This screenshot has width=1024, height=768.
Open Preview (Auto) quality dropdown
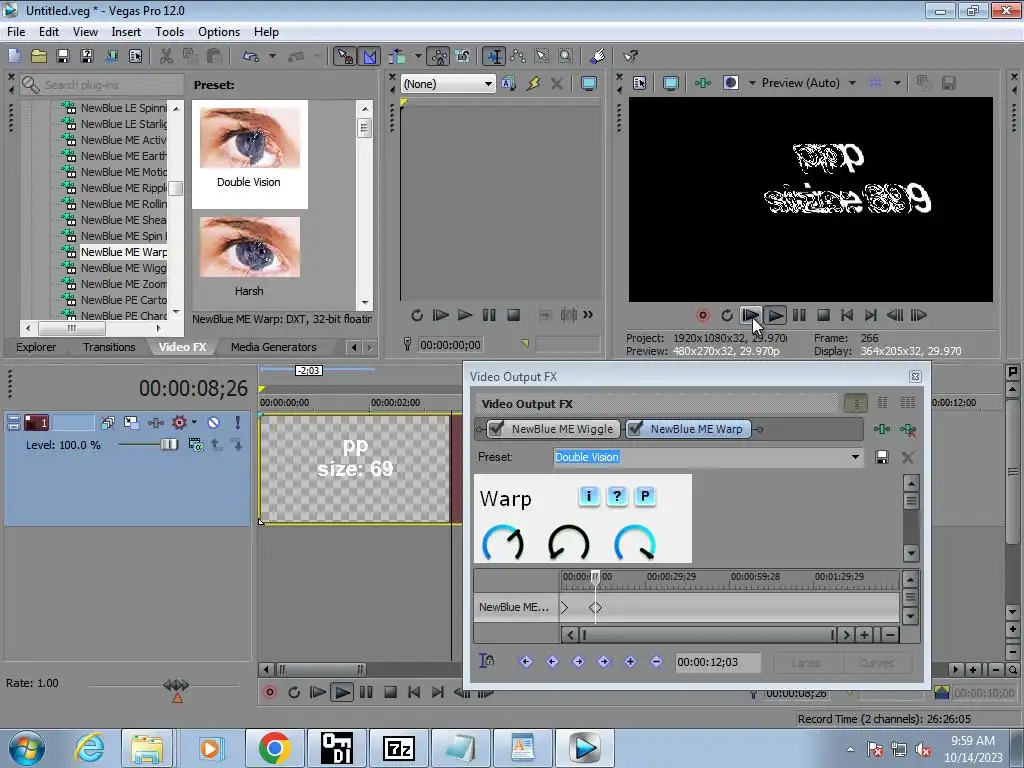[x=852, y=83]
